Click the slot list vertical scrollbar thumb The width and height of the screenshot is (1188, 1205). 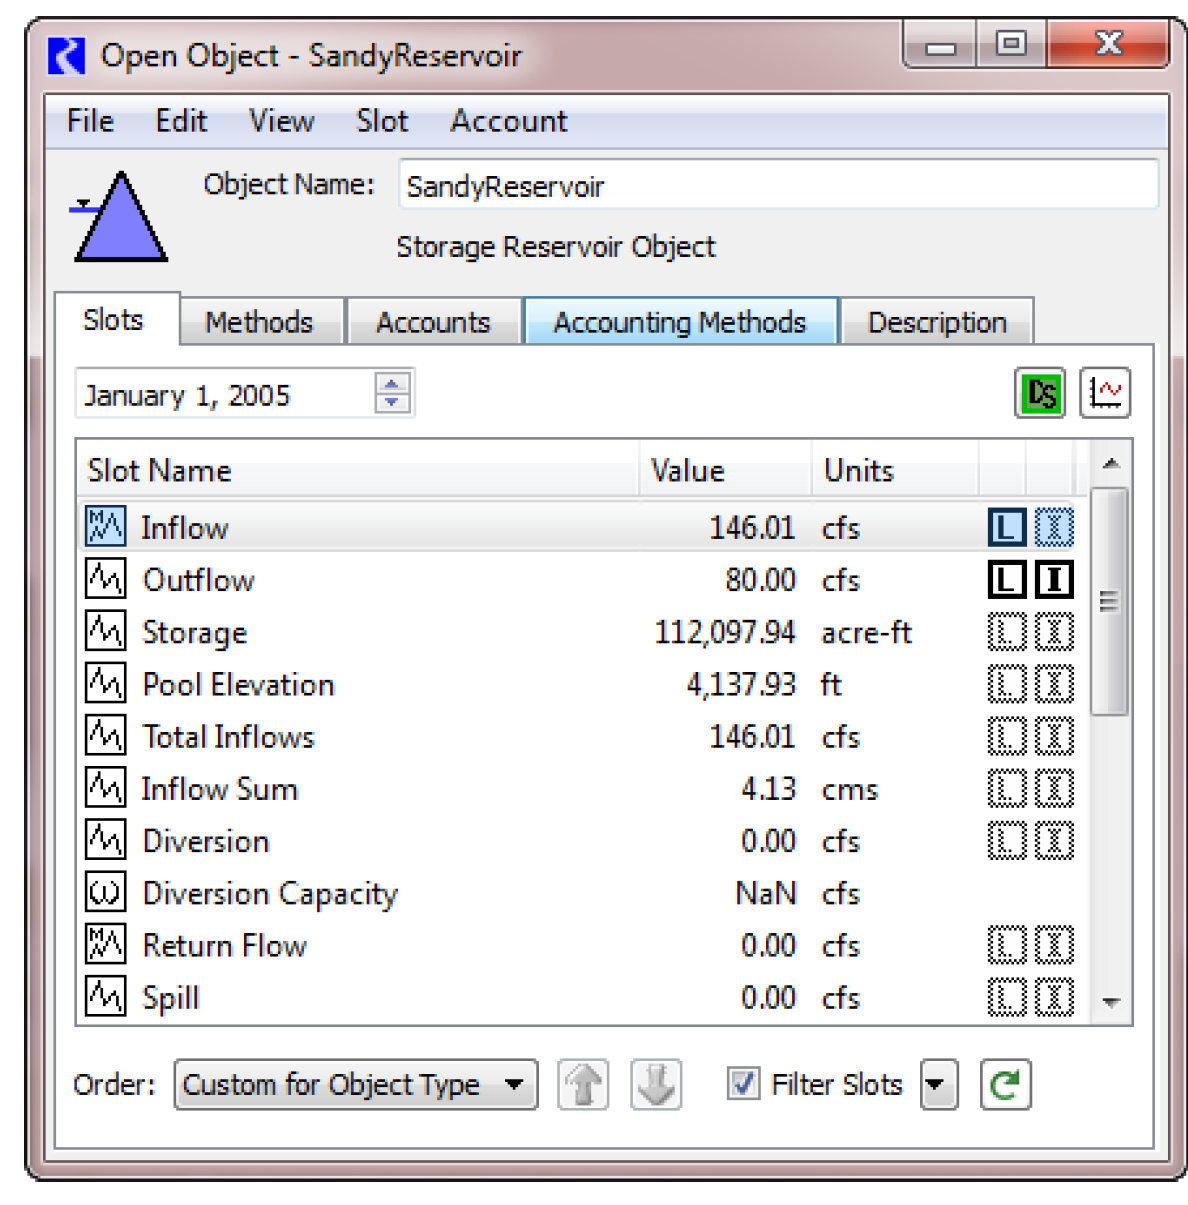[1109, 601]
